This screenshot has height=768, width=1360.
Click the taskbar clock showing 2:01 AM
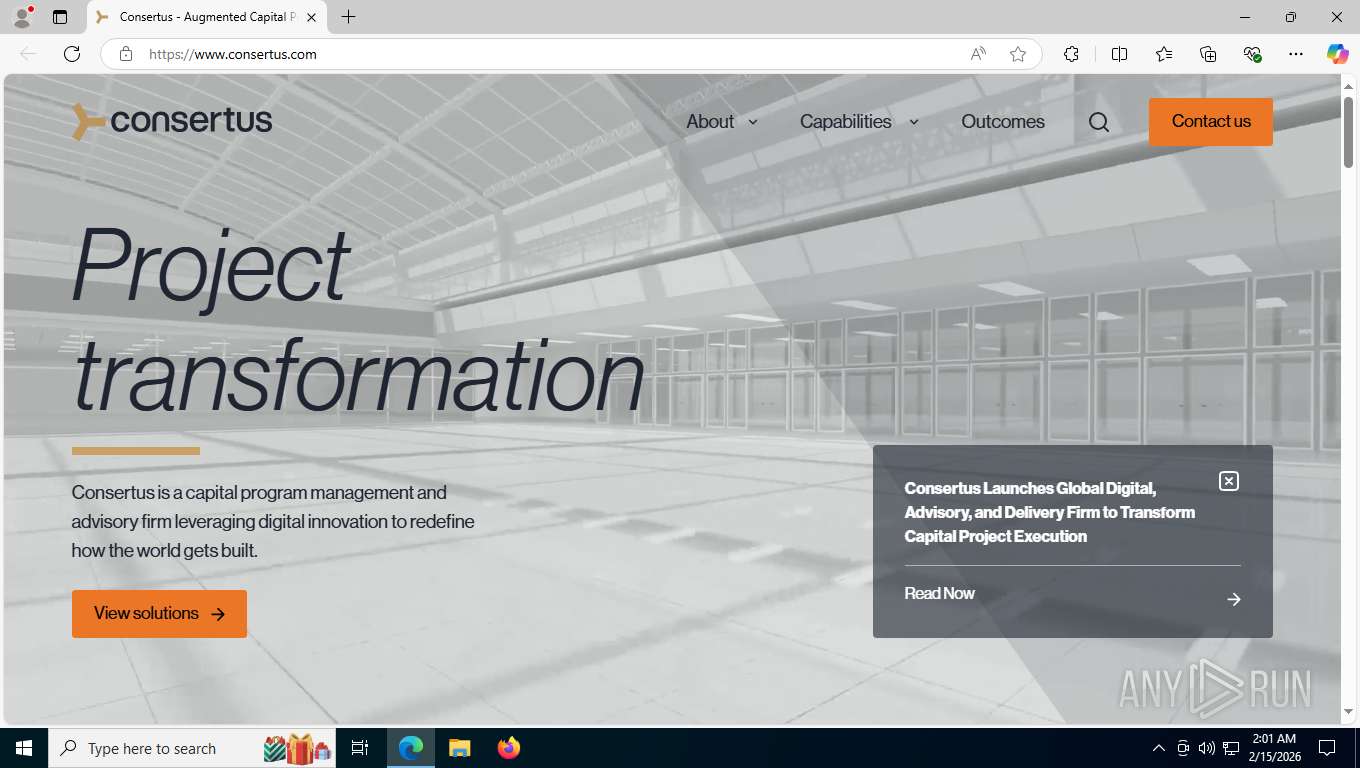coord(1273,748)
